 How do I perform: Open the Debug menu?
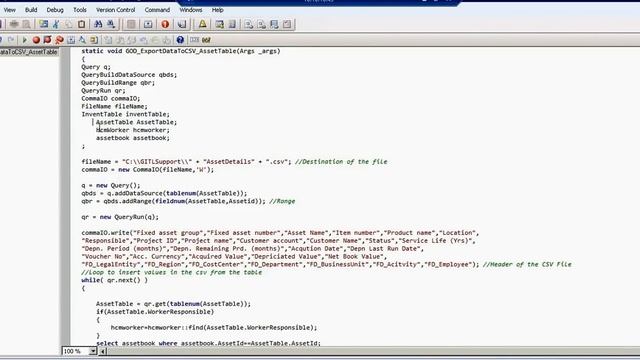pyautogui.click(x=55, y=10)
